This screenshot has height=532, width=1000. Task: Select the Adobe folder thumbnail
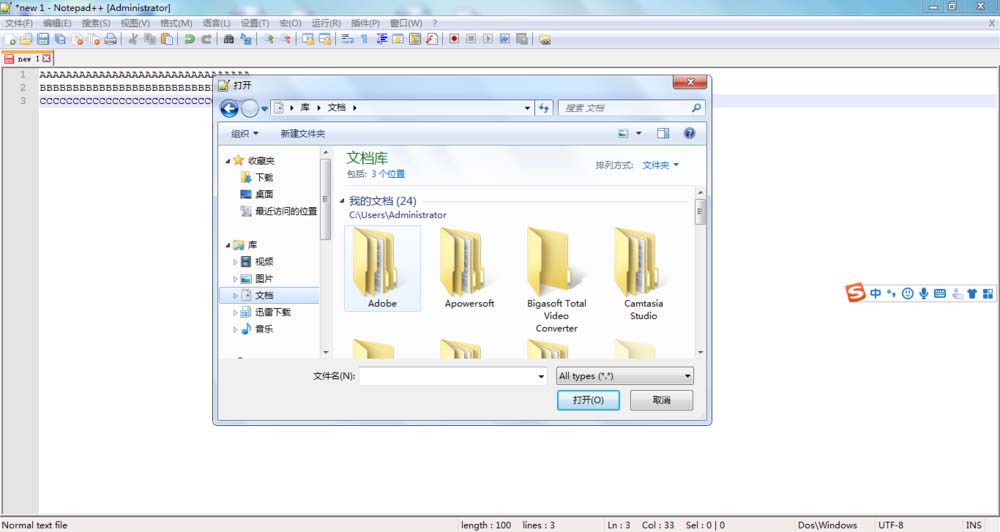click(382, 269)
